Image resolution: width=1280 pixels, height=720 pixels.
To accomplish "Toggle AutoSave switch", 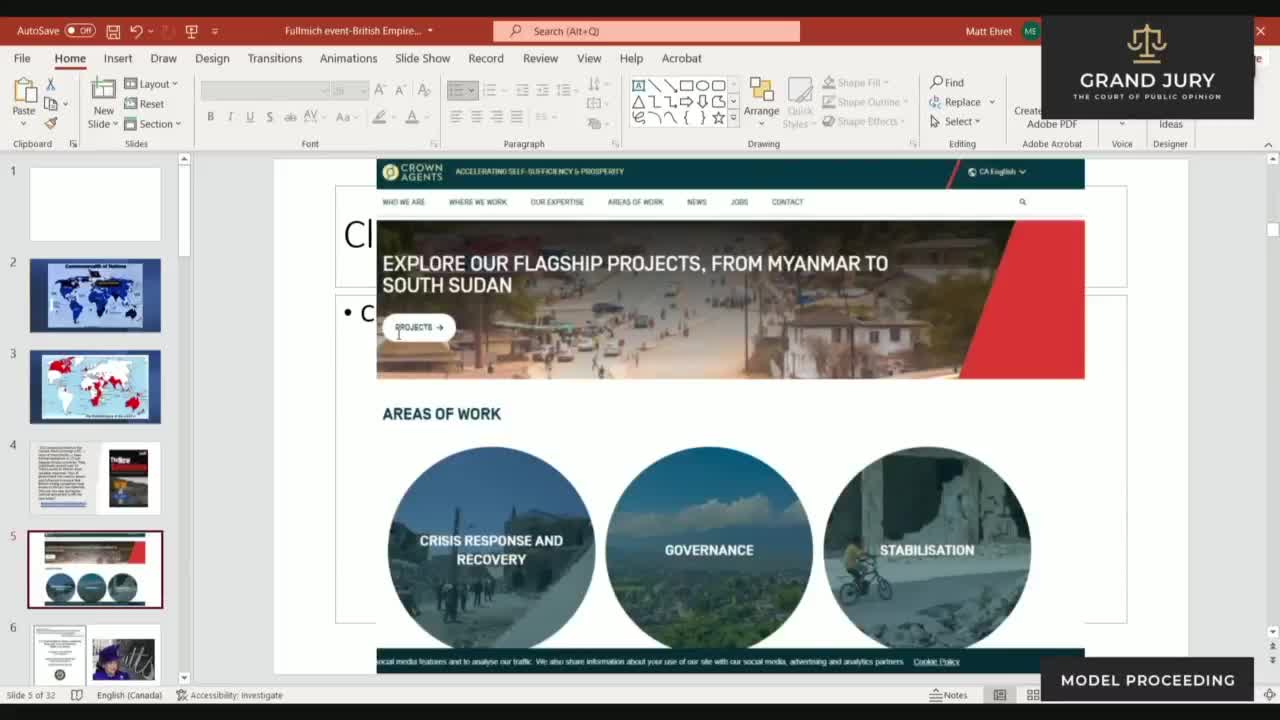I will click(x=80, y=31).
